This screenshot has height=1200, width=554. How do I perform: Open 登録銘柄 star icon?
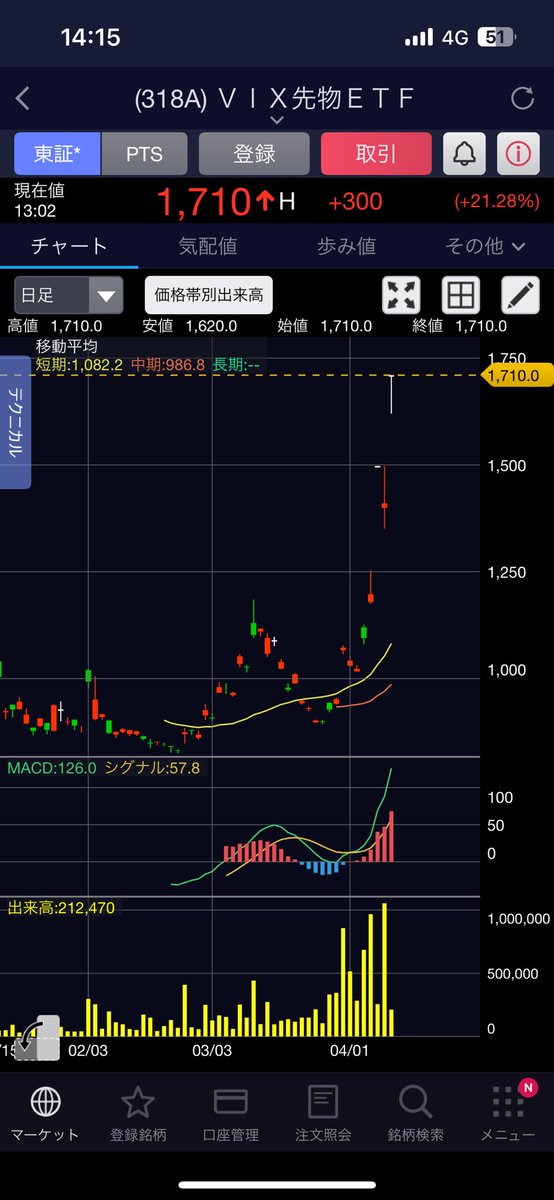point(138,1102)
